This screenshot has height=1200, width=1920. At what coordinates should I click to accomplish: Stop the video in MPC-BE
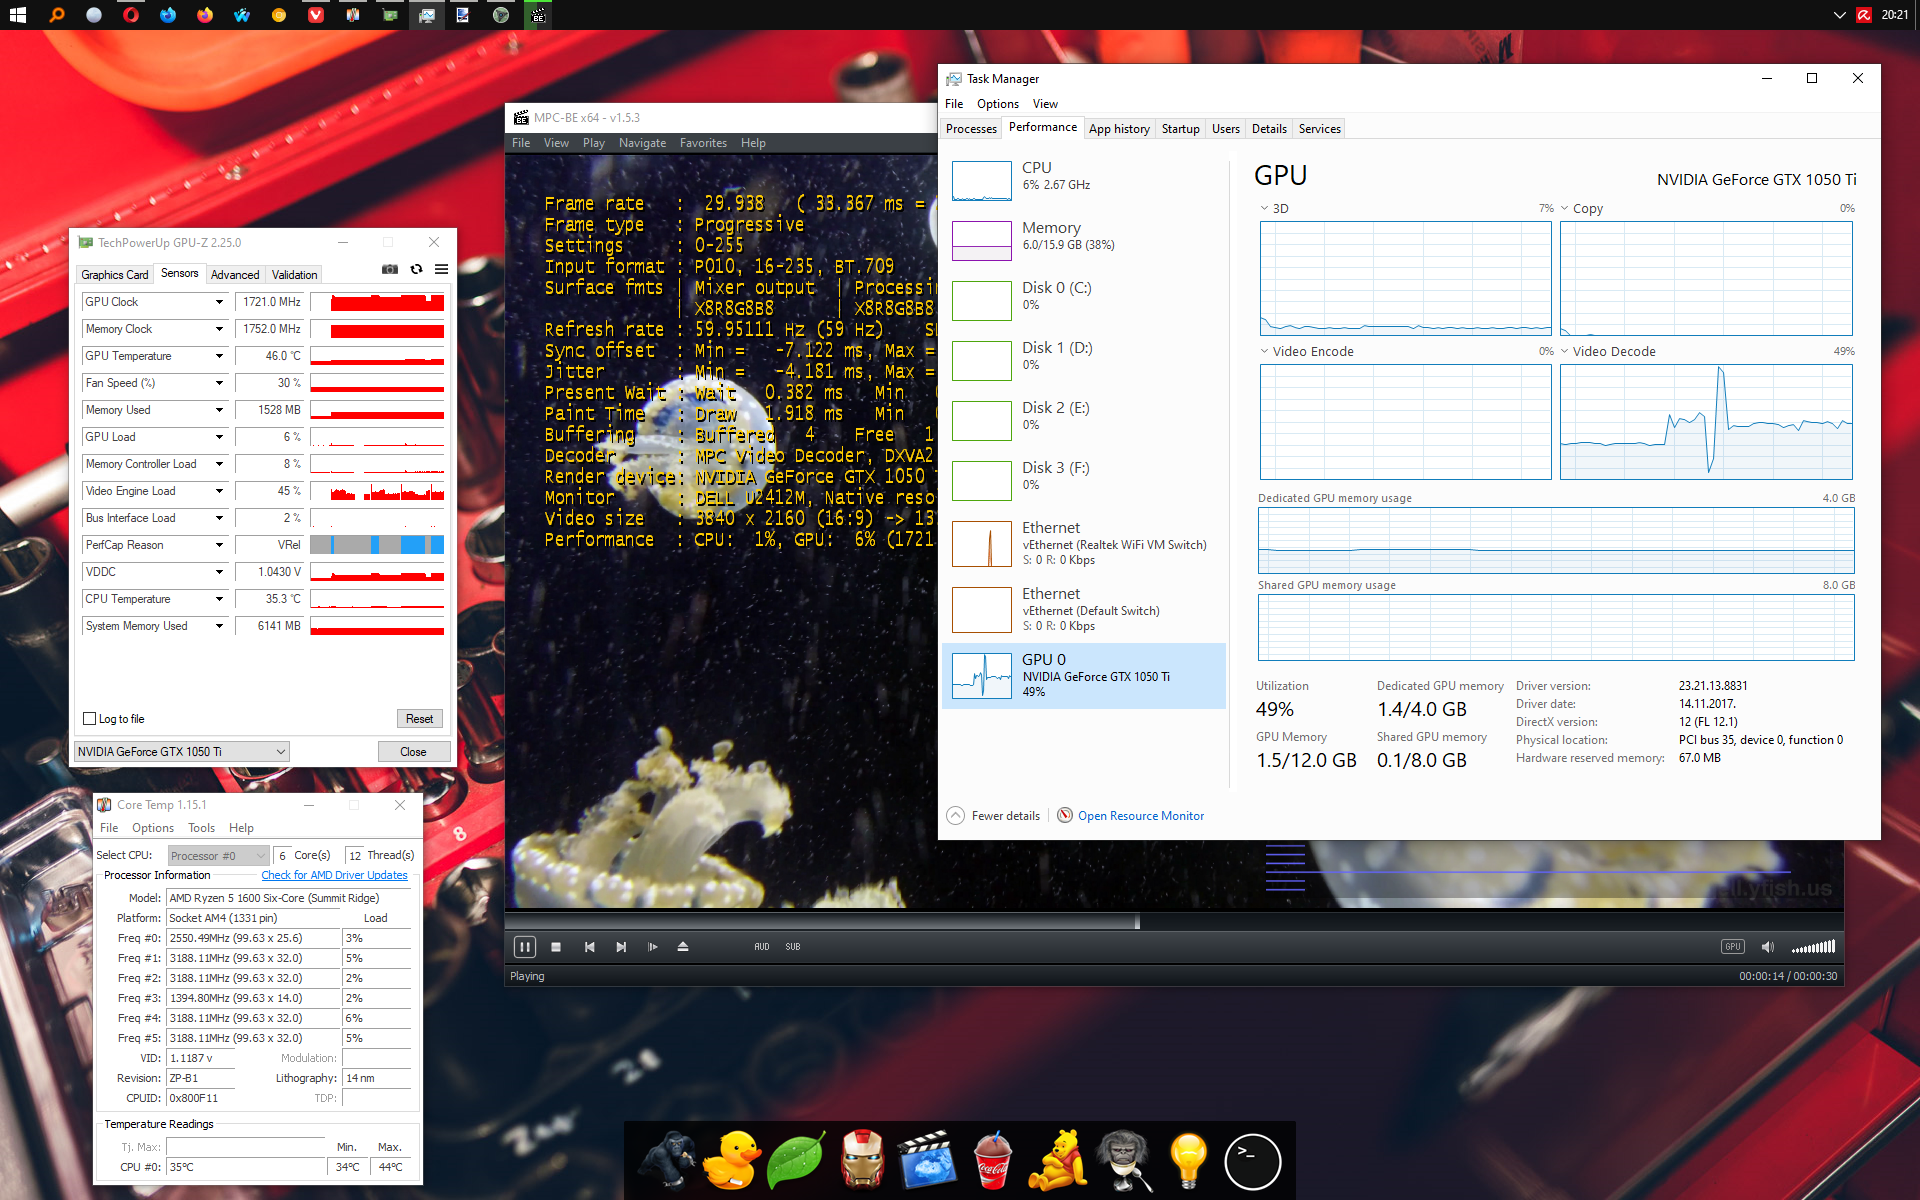click(556, 947)
